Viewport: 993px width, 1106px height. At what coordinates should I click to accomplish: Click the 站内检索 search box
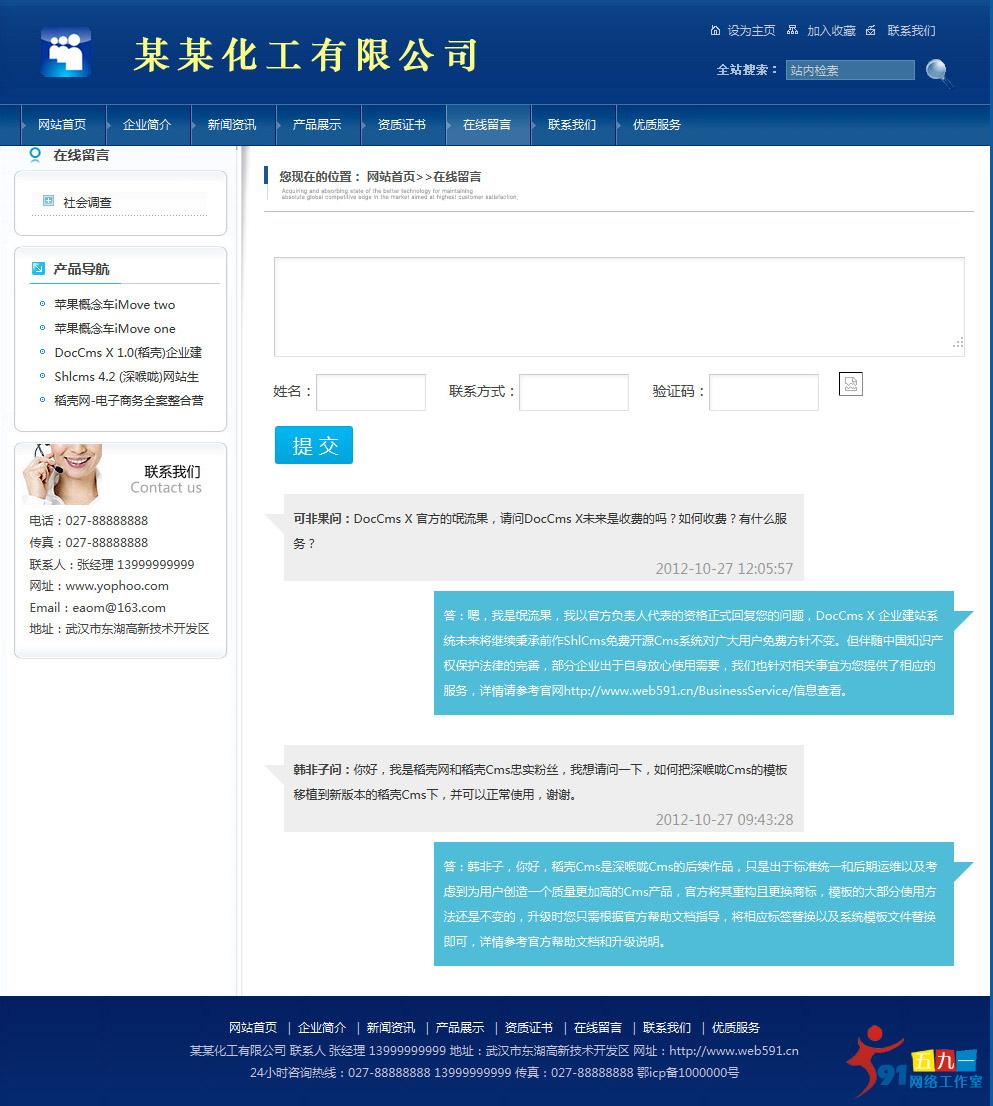[x=849, y=70]
